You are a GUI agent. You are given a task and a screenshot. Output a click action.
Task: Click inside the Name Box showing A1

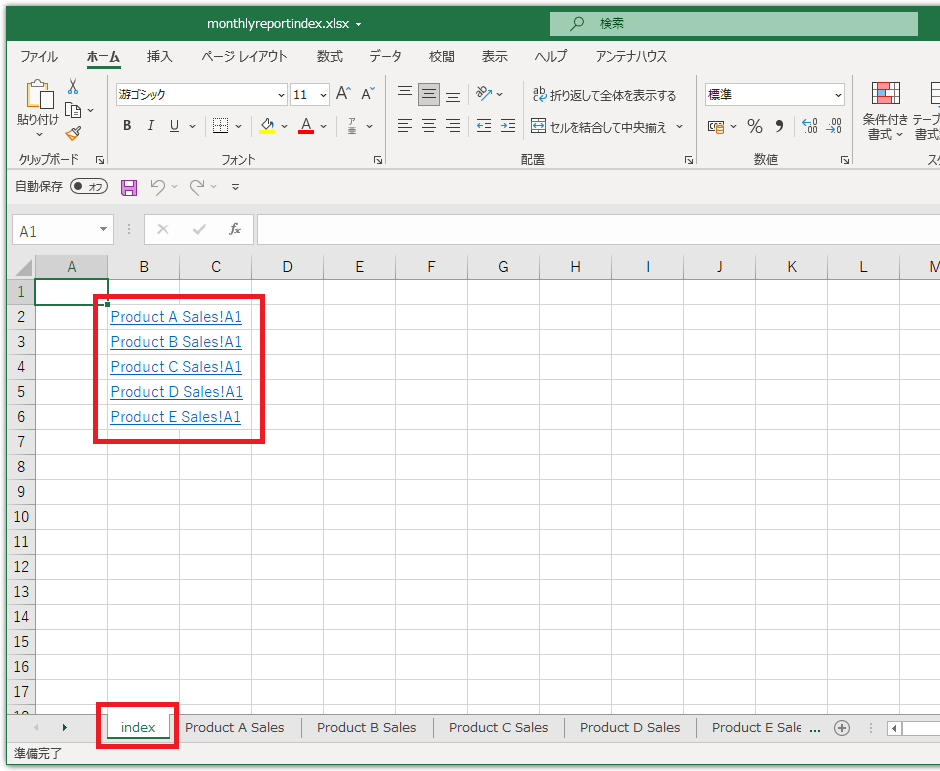[x=55, y=229]
